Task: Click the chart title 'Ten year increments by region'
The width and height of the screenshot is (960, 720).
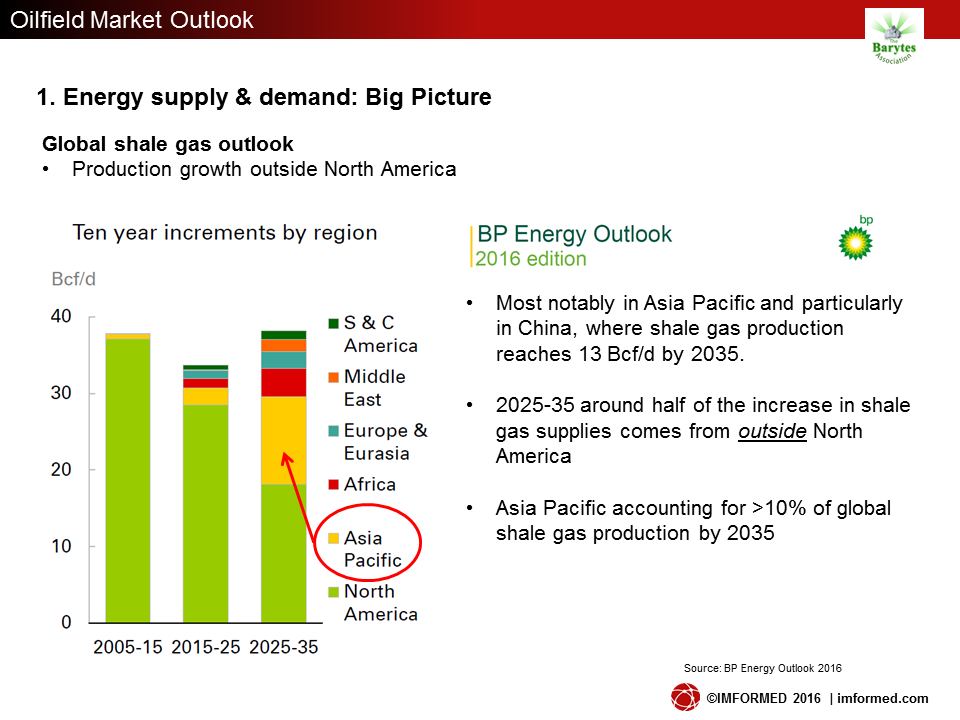Action: [x=225, y=233]
